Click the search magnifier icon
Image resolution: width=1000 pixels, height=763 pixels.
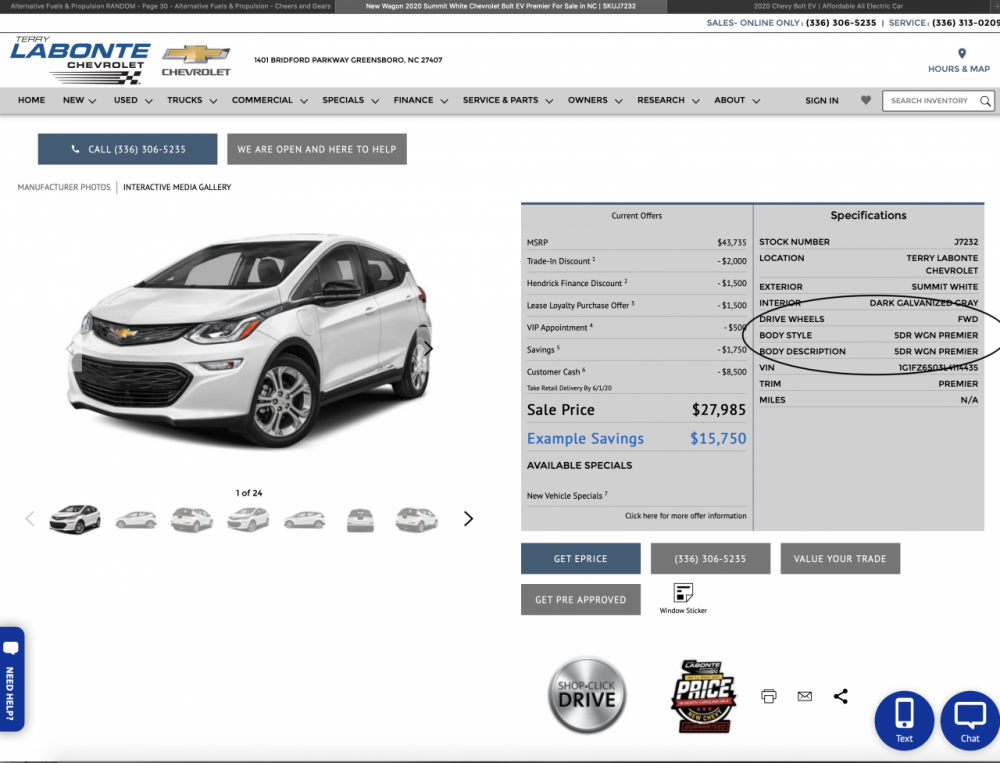985,101
